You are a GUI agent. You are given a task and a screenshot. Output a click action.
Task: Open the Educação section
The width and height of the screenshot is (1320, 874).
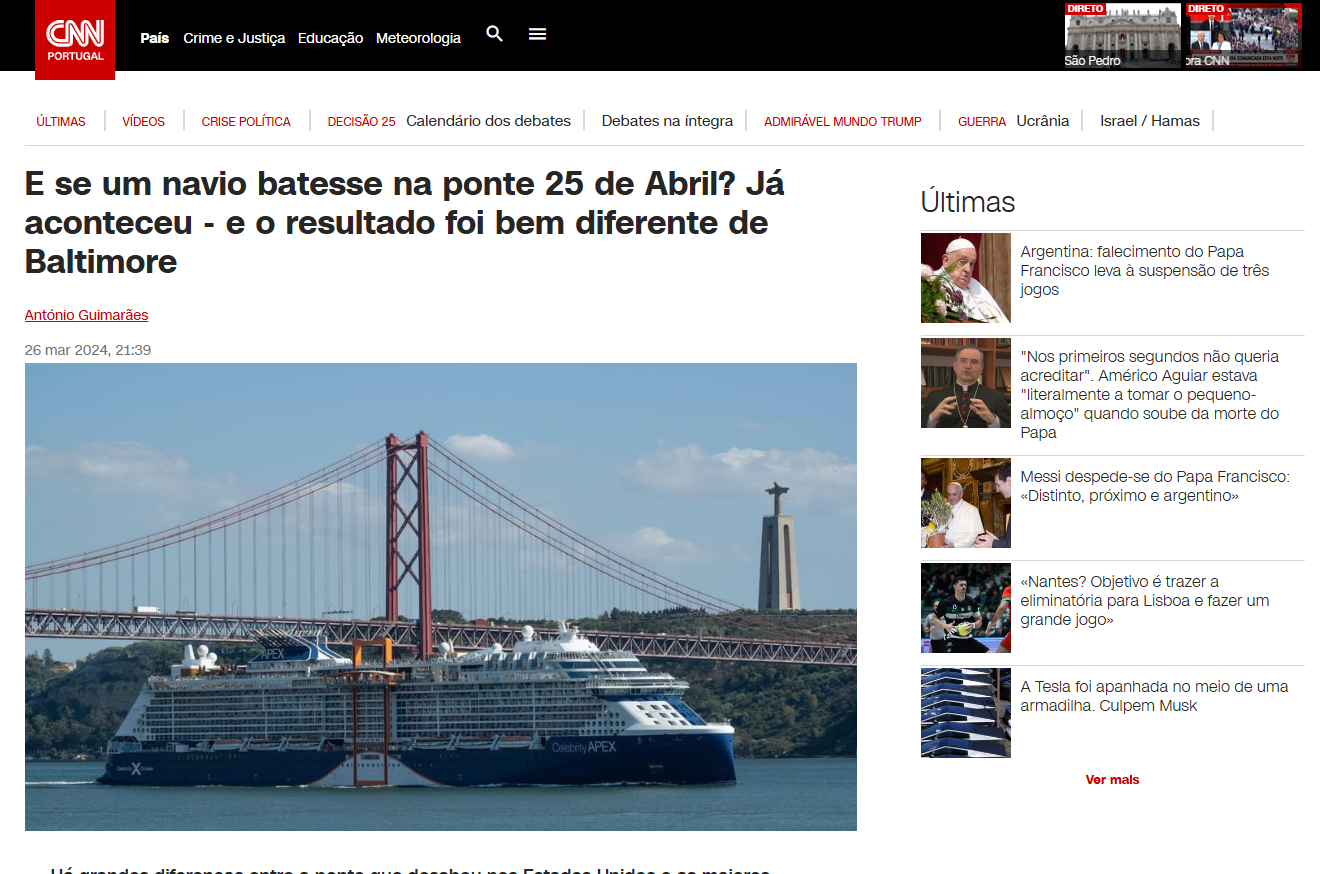point(330,38)
